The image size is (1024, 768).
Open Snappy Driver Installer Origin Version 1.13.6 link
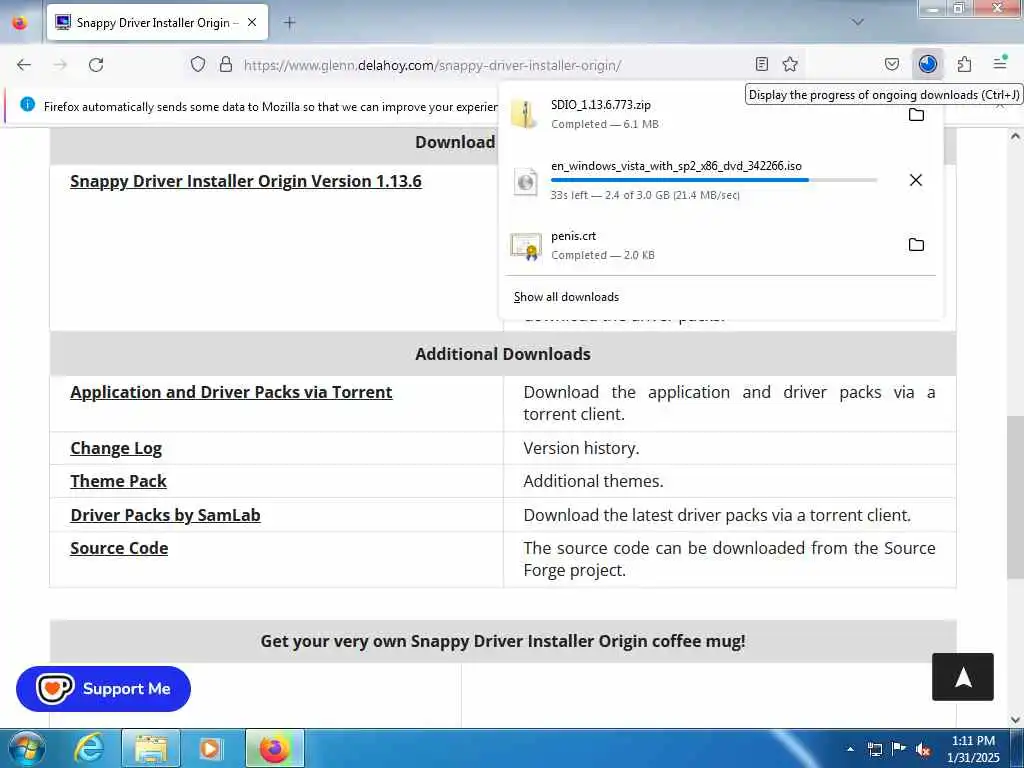[246, 181]
